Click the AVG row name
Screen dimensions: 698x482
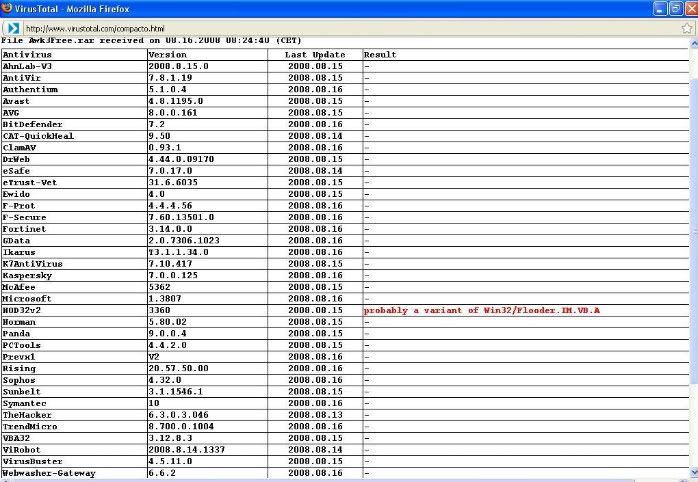coord(11,113)
